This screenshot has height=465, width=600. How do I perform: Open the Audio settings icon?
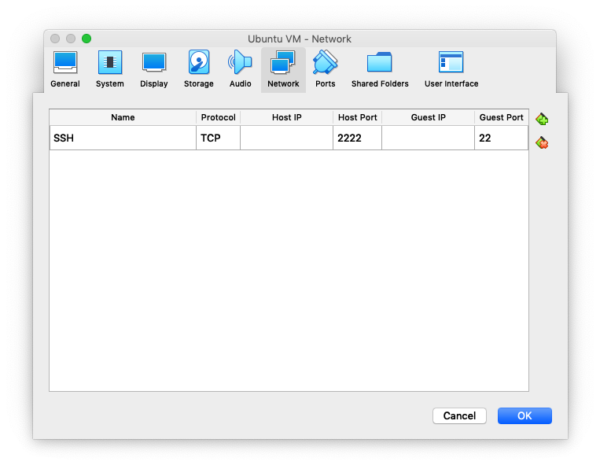[x=240, y=70]
